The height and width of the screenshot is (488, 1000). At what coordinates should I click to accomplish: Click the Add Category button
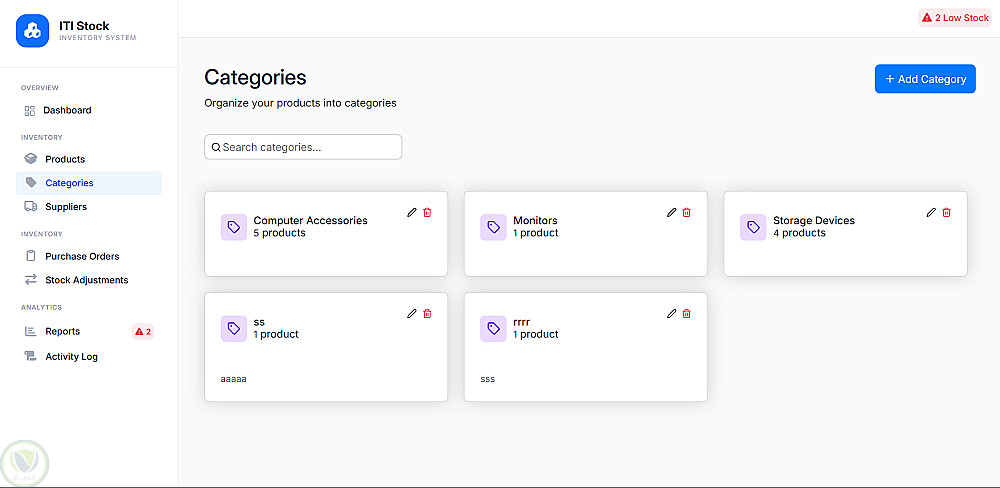tap(925, 79)
